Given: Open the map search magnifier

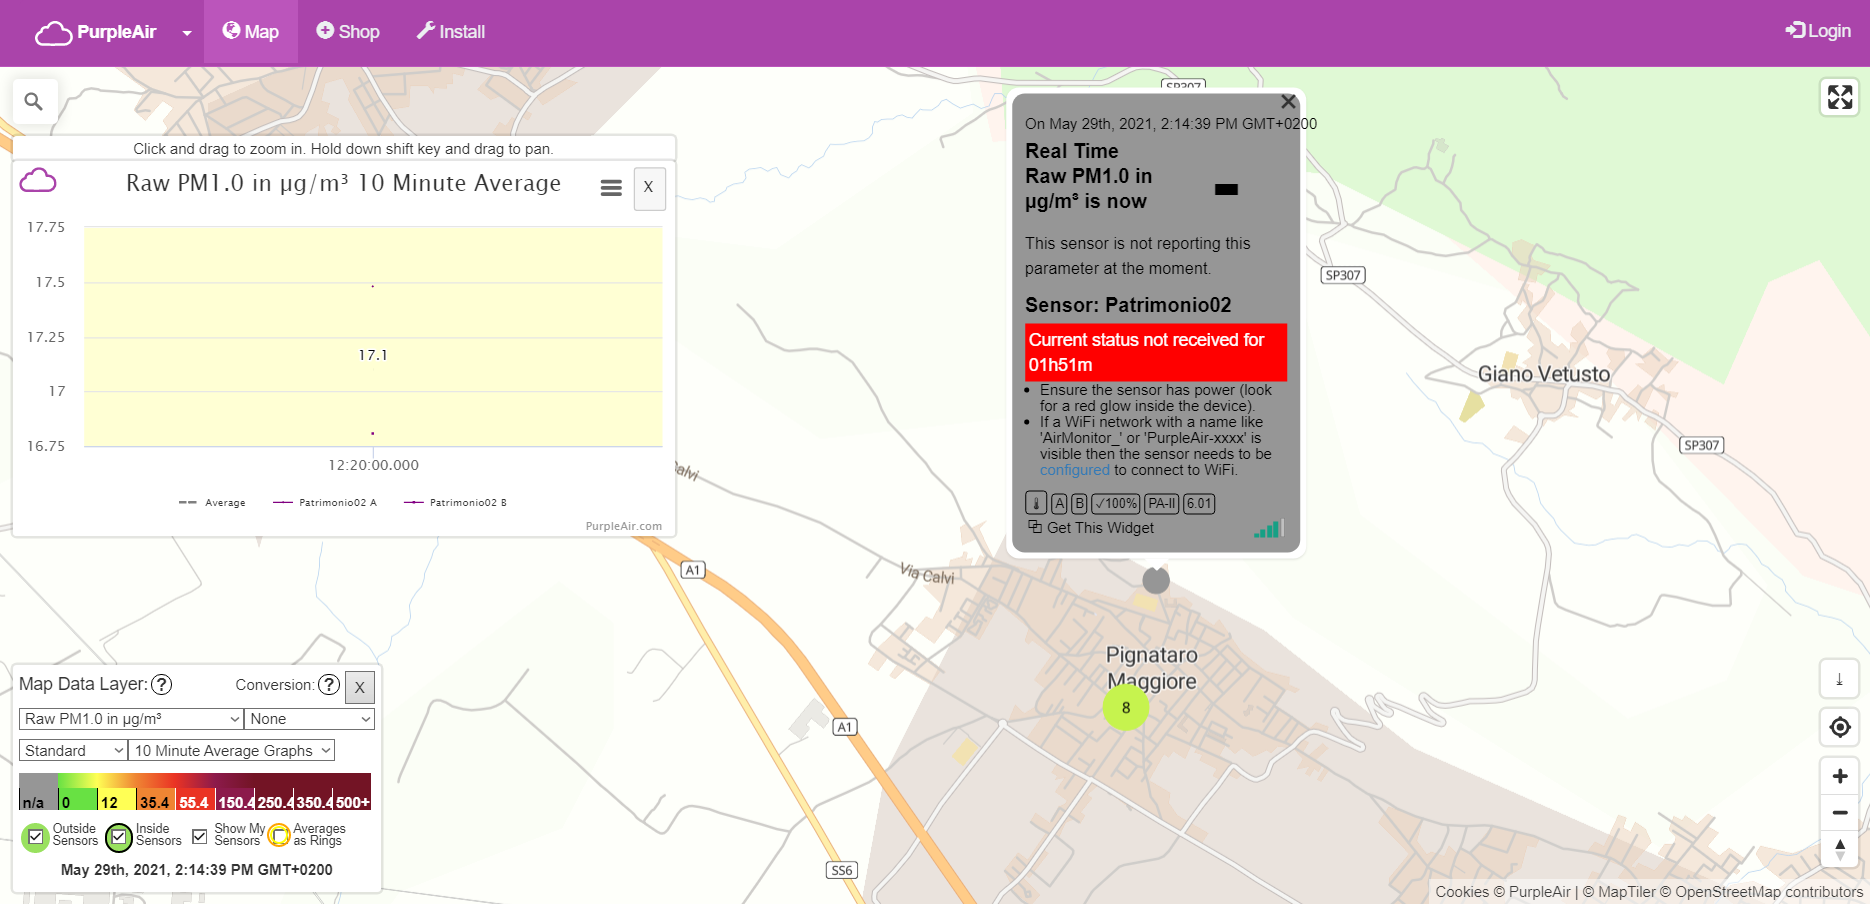Looking at the screenshot, I should coord(34,101).
